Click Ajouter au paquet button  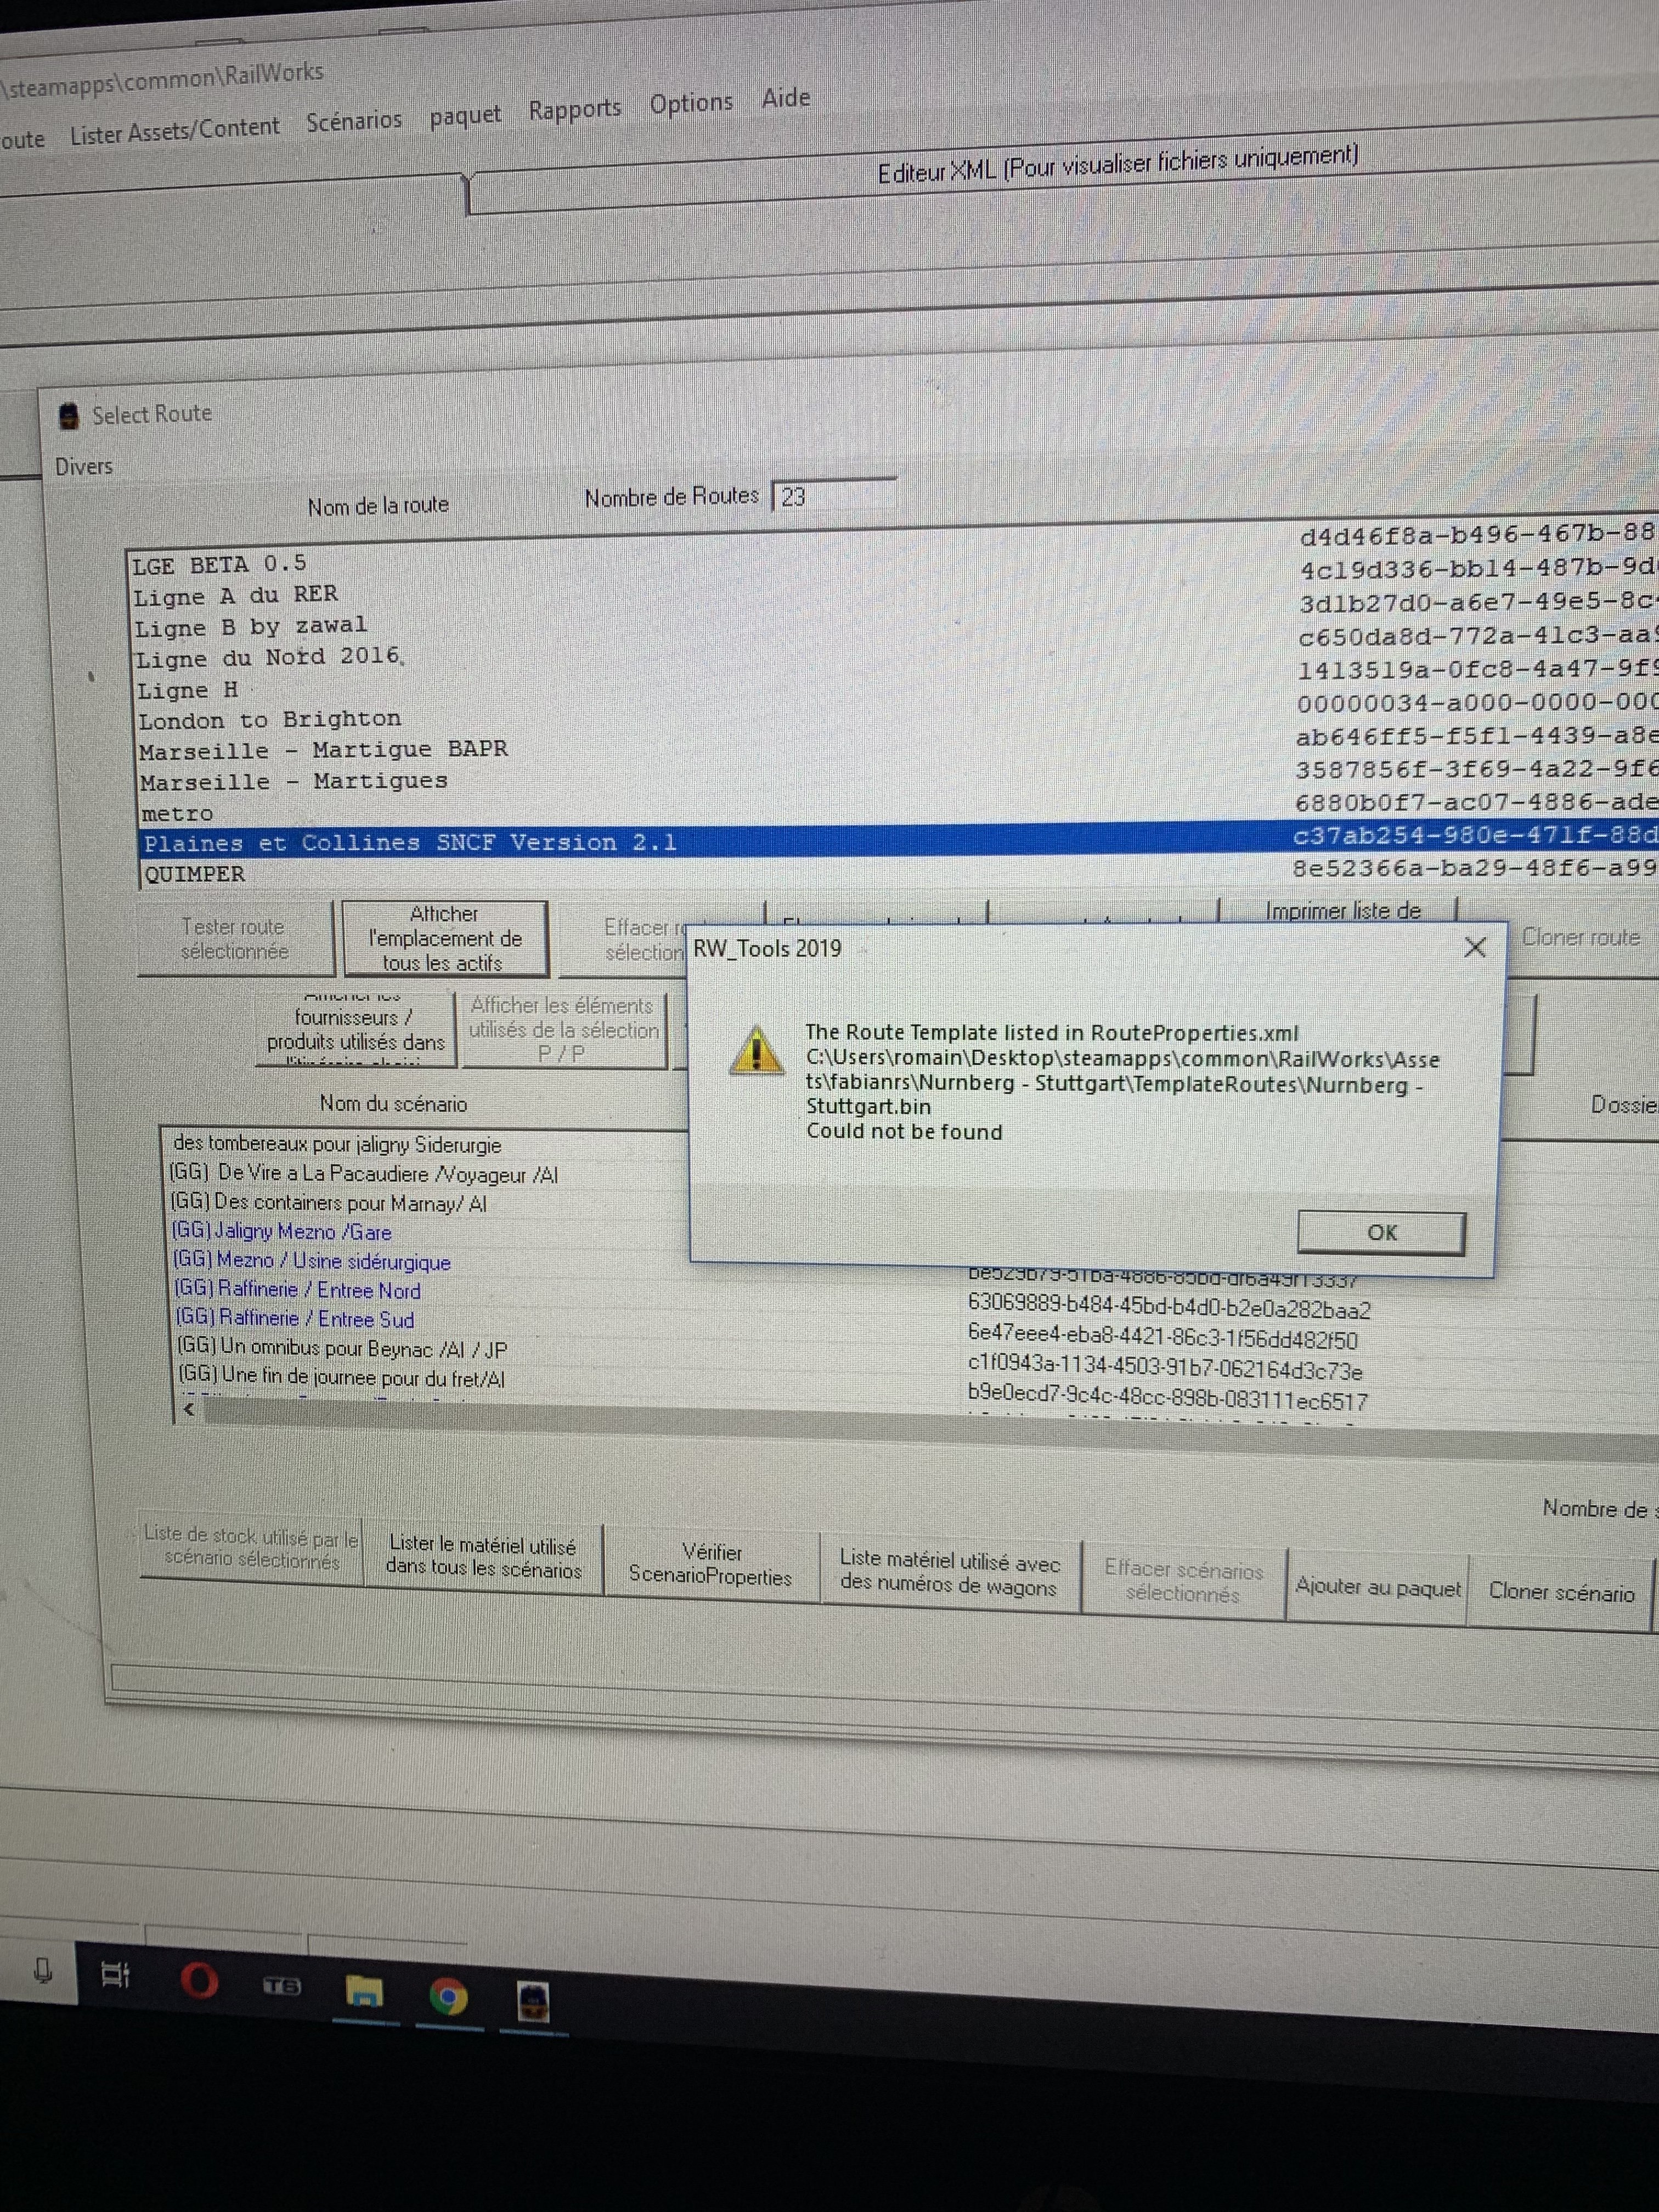(x=1377, y=1586)
